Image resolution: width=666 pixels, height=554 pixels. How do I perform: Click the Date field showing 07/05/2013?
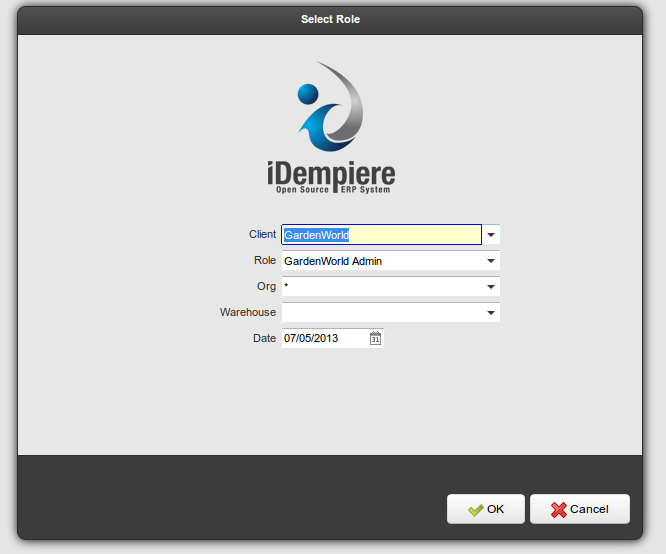(324, 338)
